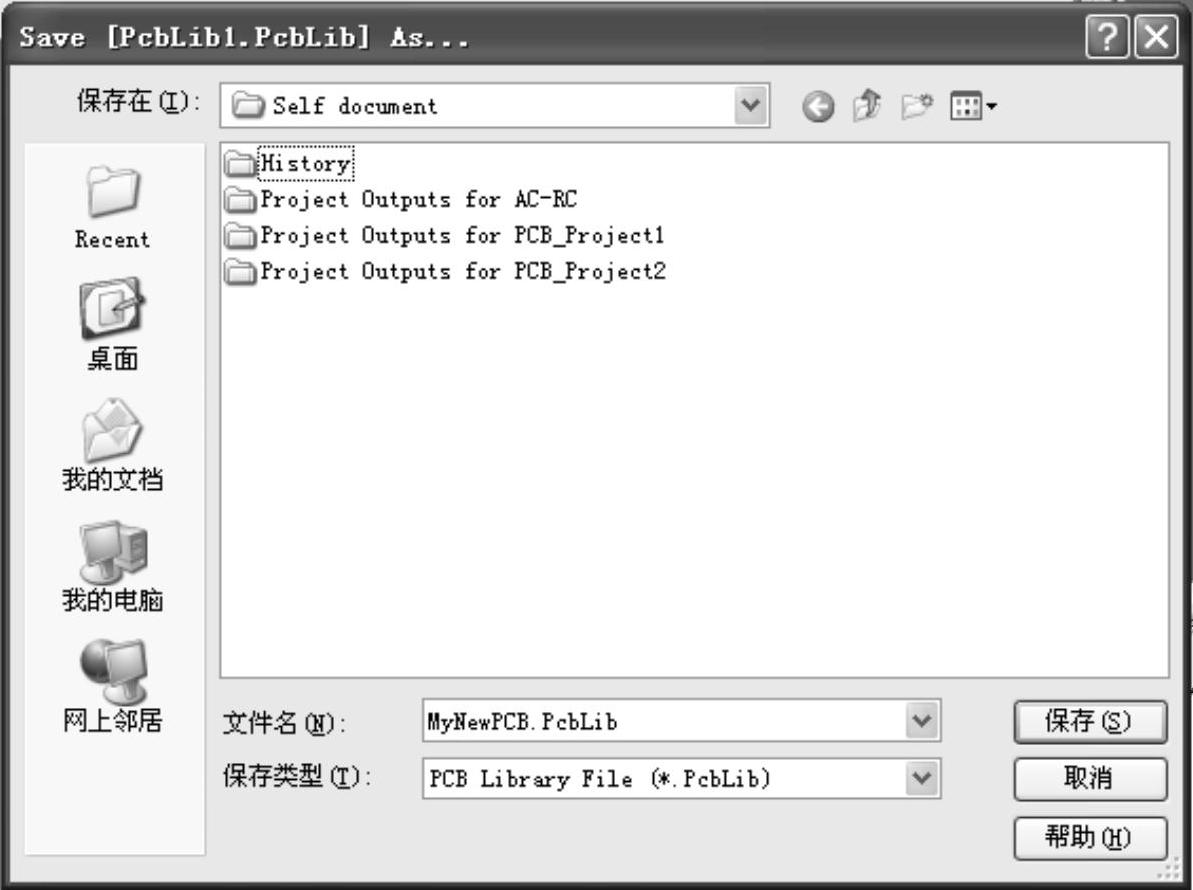
Task: Click the MyNewPCB.PcbLib file name field
Action: (x=663, y=720)
